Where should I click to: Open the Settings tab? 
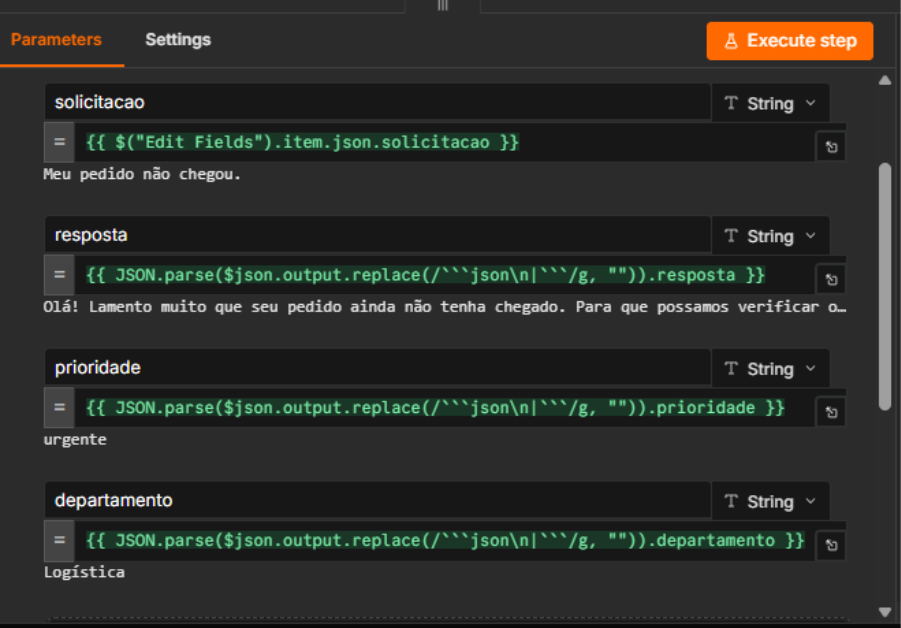178,40
